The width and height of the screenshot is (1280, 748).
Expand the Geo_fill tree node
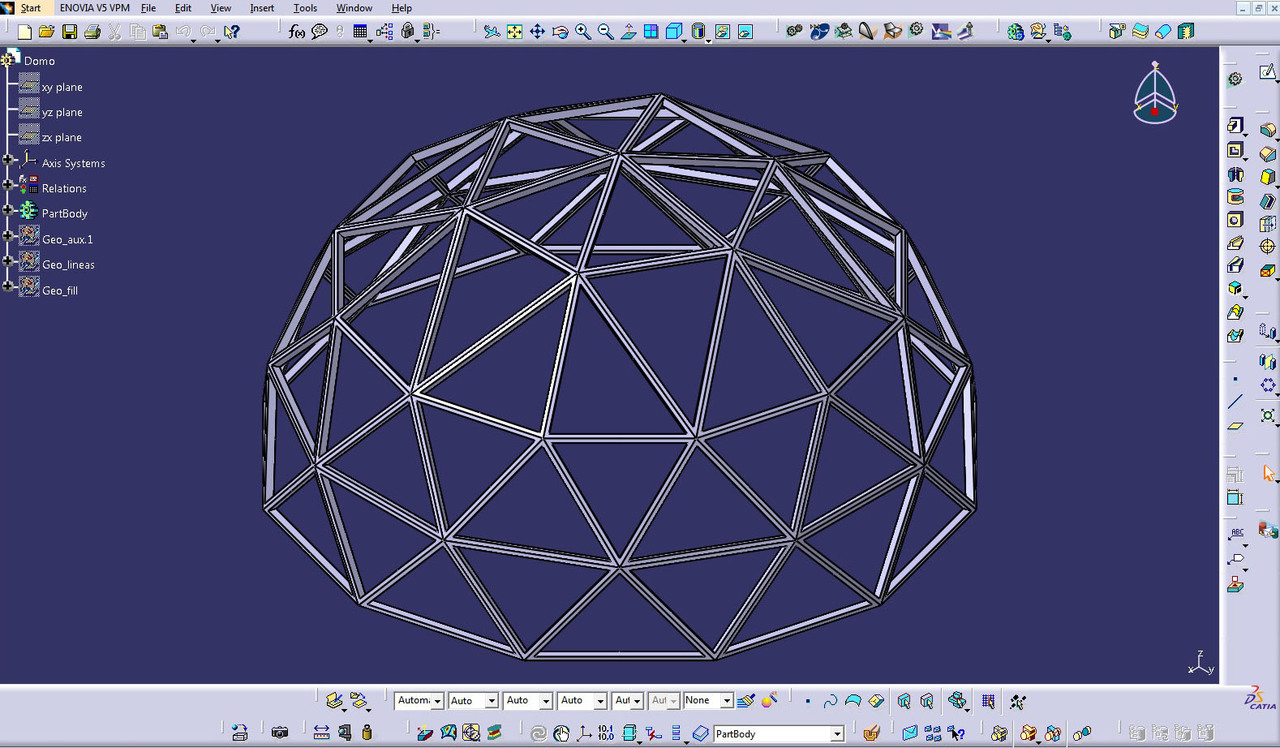pos(8,287)
